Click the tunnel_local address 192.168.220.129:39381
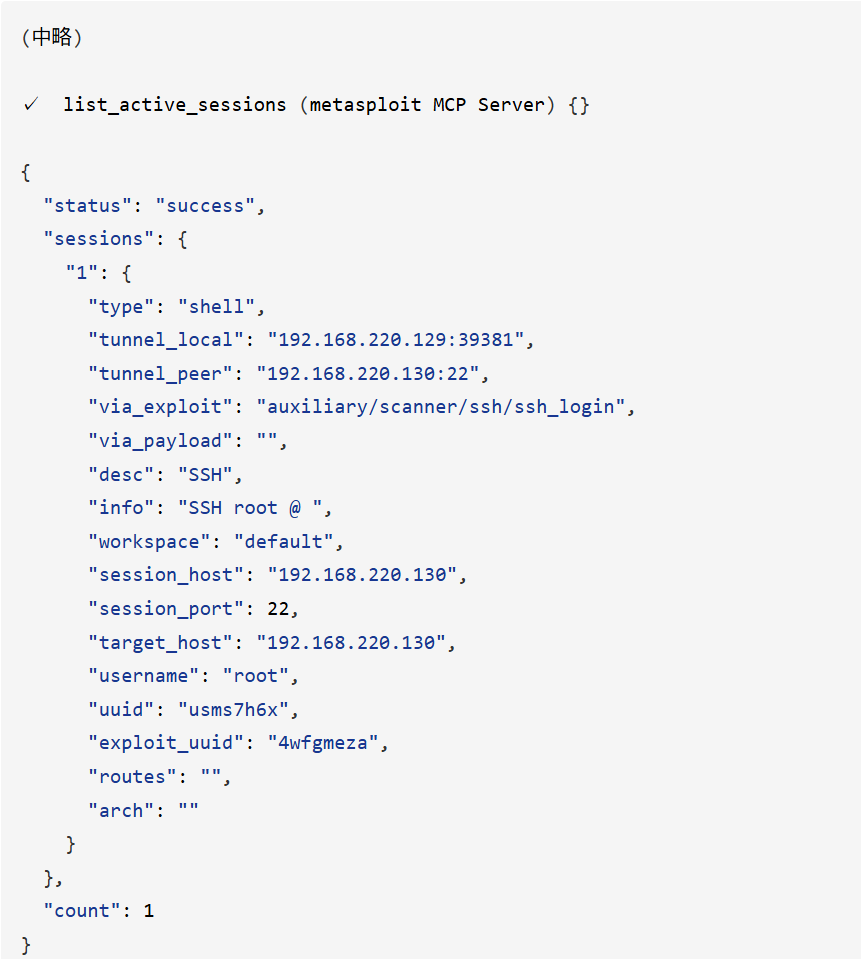Viewport: 861px width, 959px height. click(396, 340)
